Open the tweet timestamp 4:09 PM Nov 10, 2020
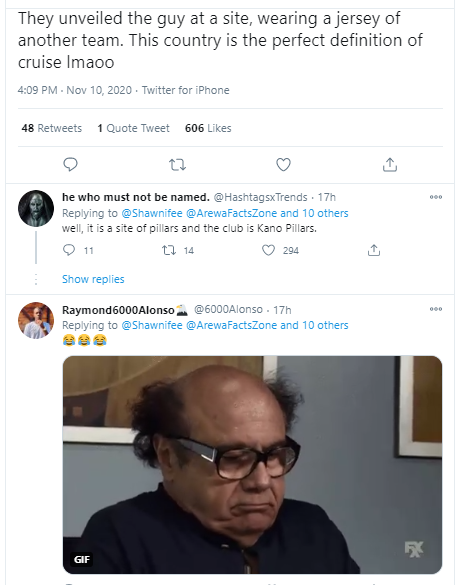463x585 pixels. point(75,90)
